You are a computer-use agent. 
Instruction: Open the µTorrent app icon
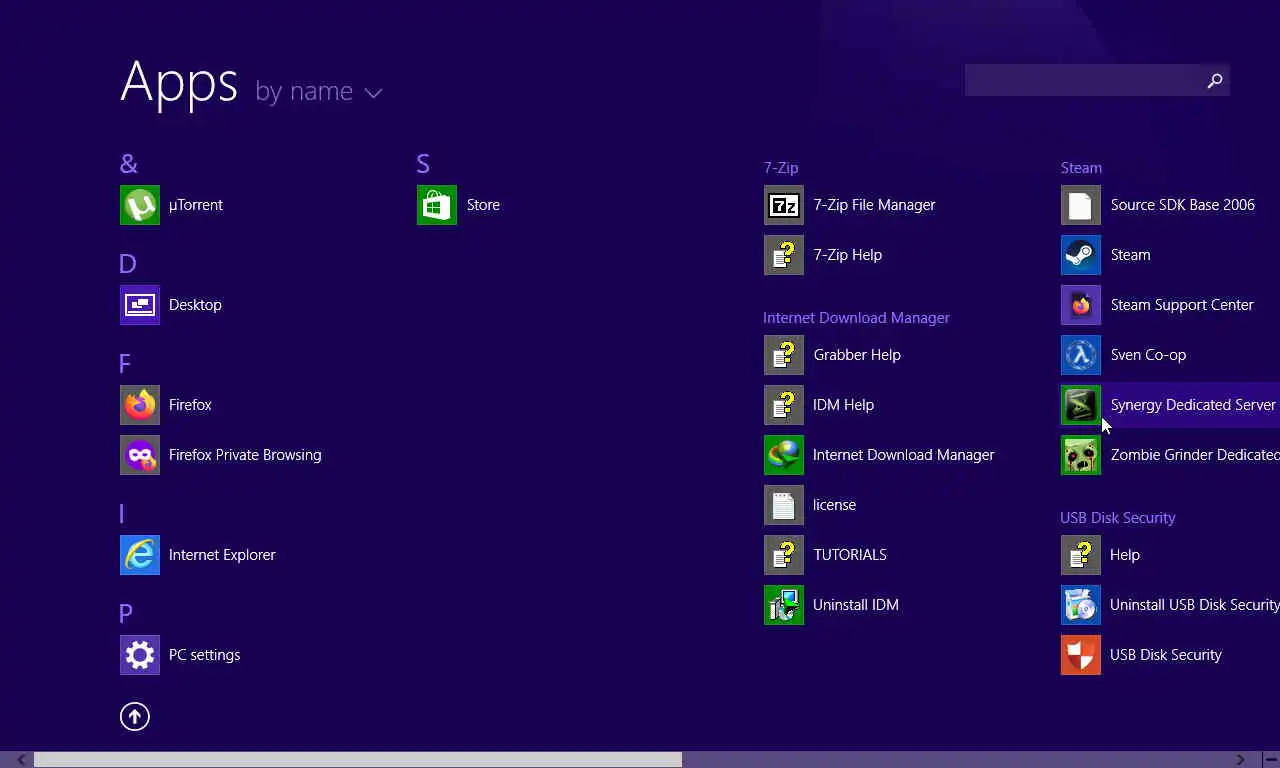pos(140,205)
